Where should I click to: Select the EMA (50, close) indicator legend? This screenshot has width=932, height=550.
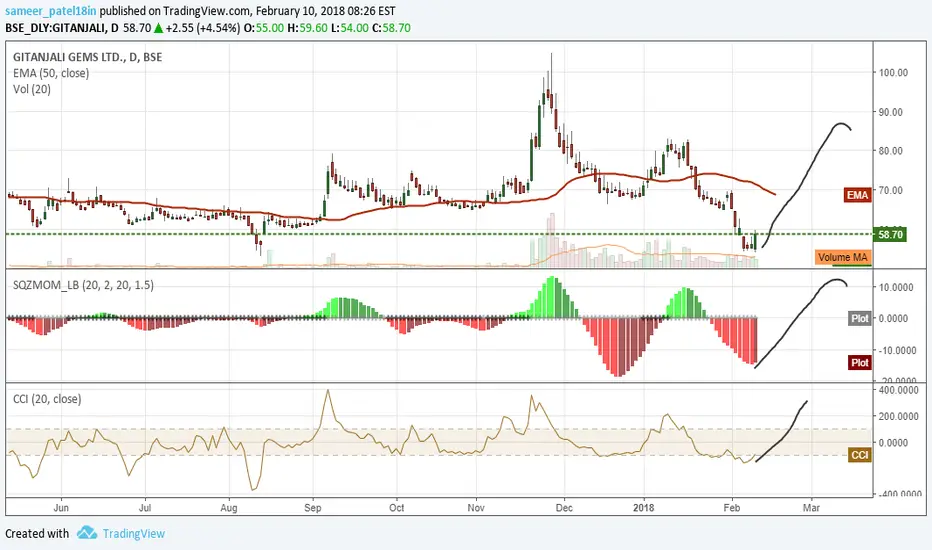click(x=51, y=73)
